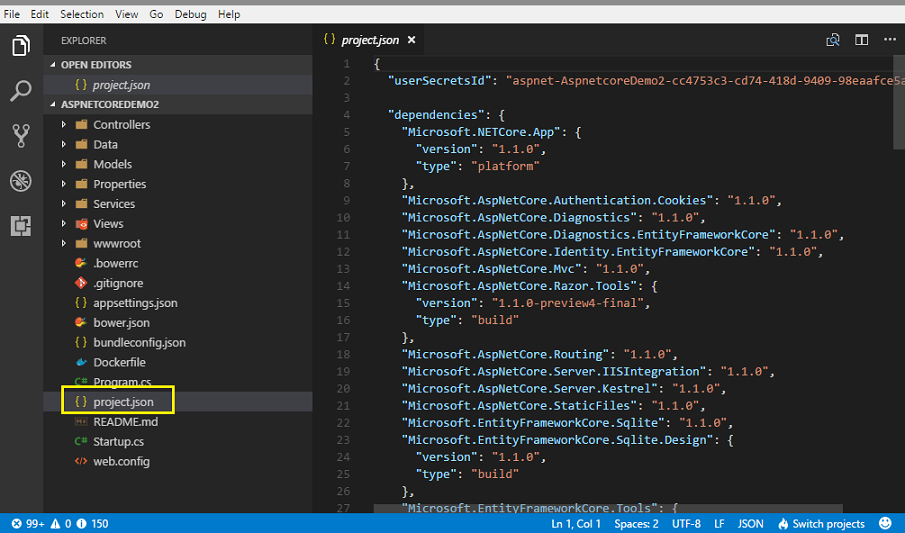Open the Help menu
The image size is (905, 533).
tap(229, 14)
